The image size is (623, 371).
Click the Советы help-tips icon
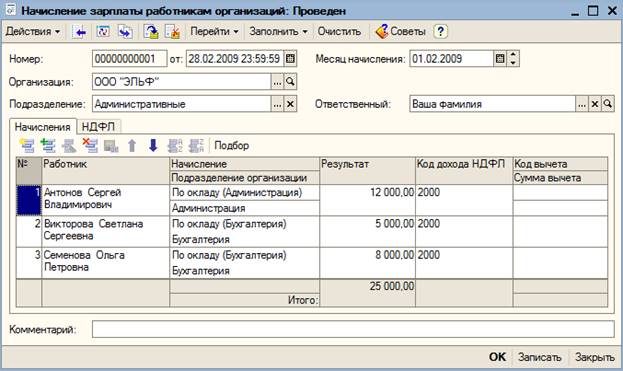tap(381, 31)
